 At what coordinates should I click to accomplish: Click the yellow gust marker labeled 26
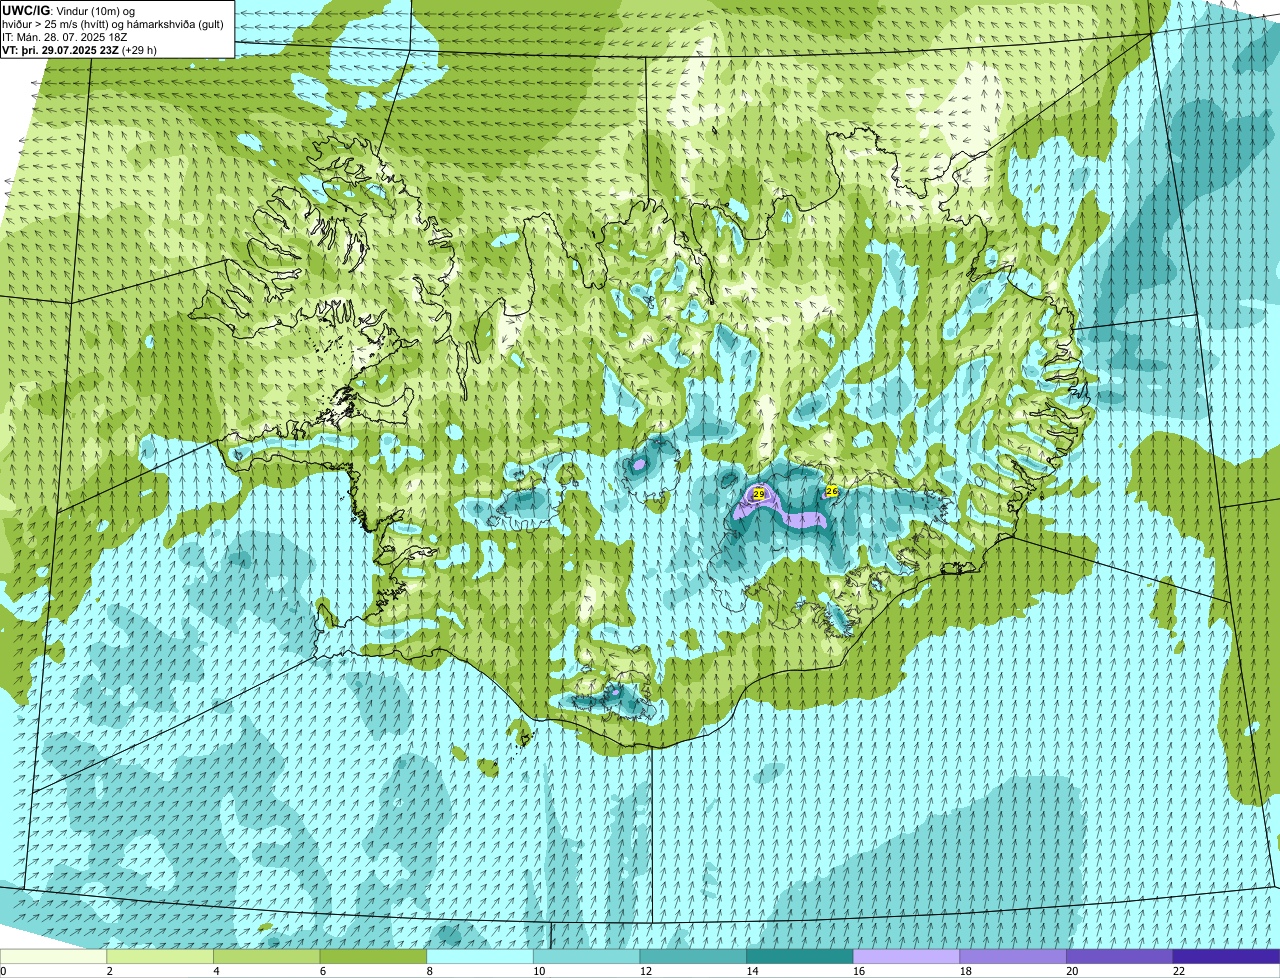point(832,491)
